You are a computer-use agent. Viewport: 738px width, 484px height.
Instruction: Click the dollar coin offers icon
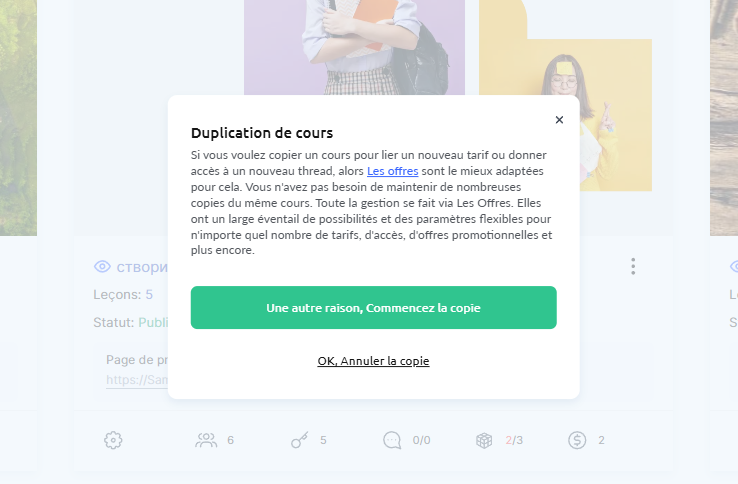577,440
